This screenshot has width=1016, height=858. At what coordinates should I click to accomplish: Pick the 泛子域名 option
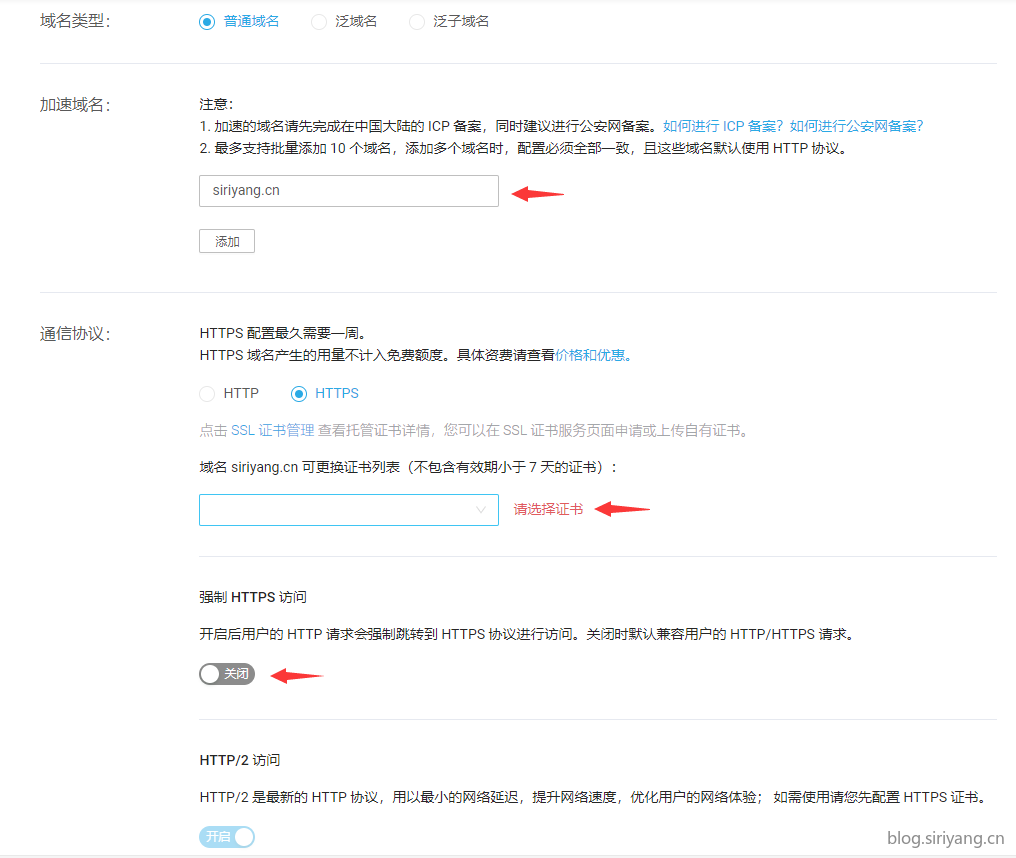point(417,21)
